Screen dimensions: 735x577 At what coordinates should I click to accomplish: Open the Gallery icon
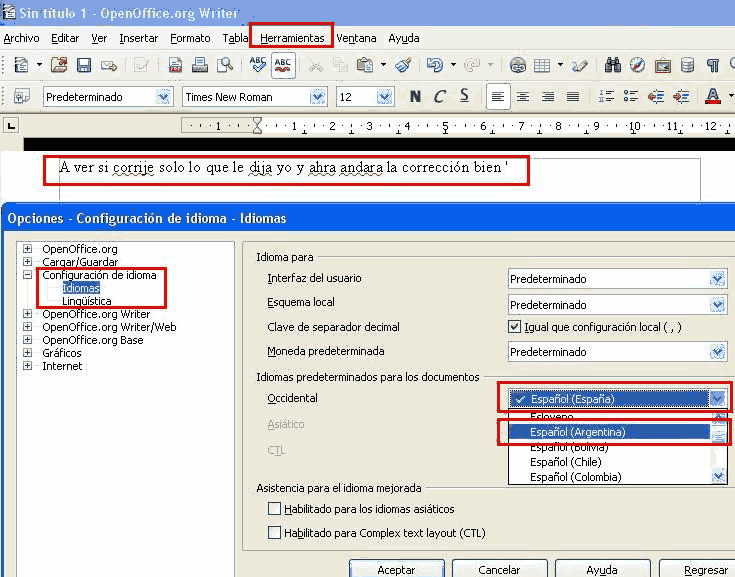[x=663, y=65]
